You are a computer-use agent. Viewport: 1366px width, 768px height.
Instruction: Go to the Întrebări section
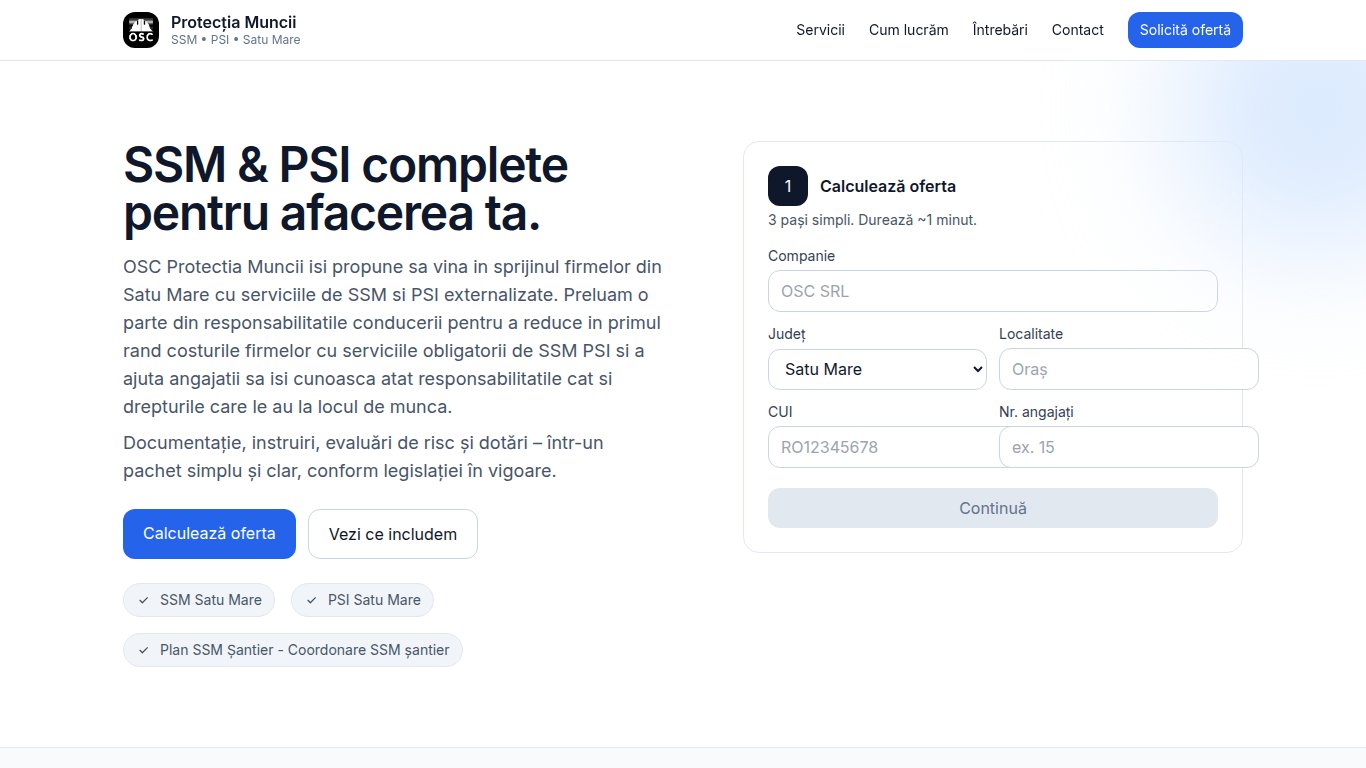pyautogui.click(x=999, y=30)
